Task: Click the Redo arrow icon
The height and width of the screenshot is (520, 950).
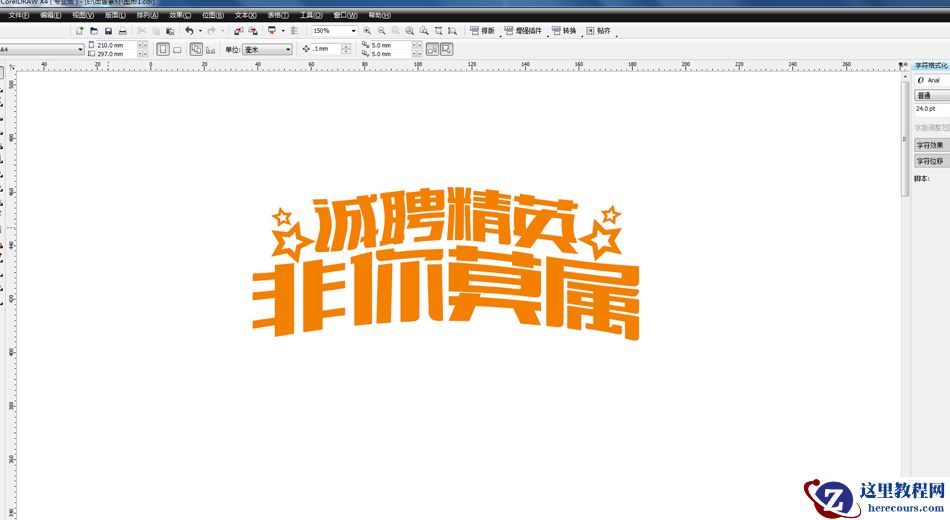Action: [211, 31]
